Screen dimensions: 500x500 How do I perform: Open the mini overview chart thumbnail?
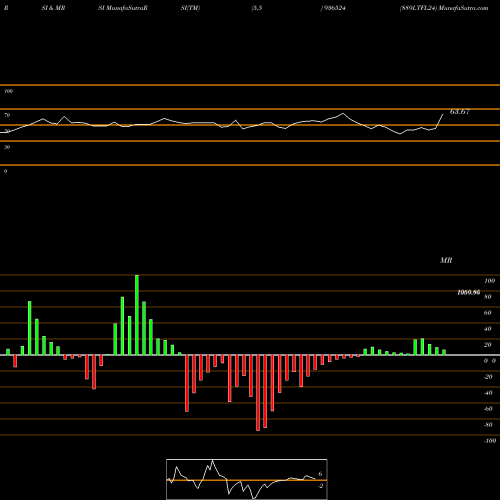point(247,479)
